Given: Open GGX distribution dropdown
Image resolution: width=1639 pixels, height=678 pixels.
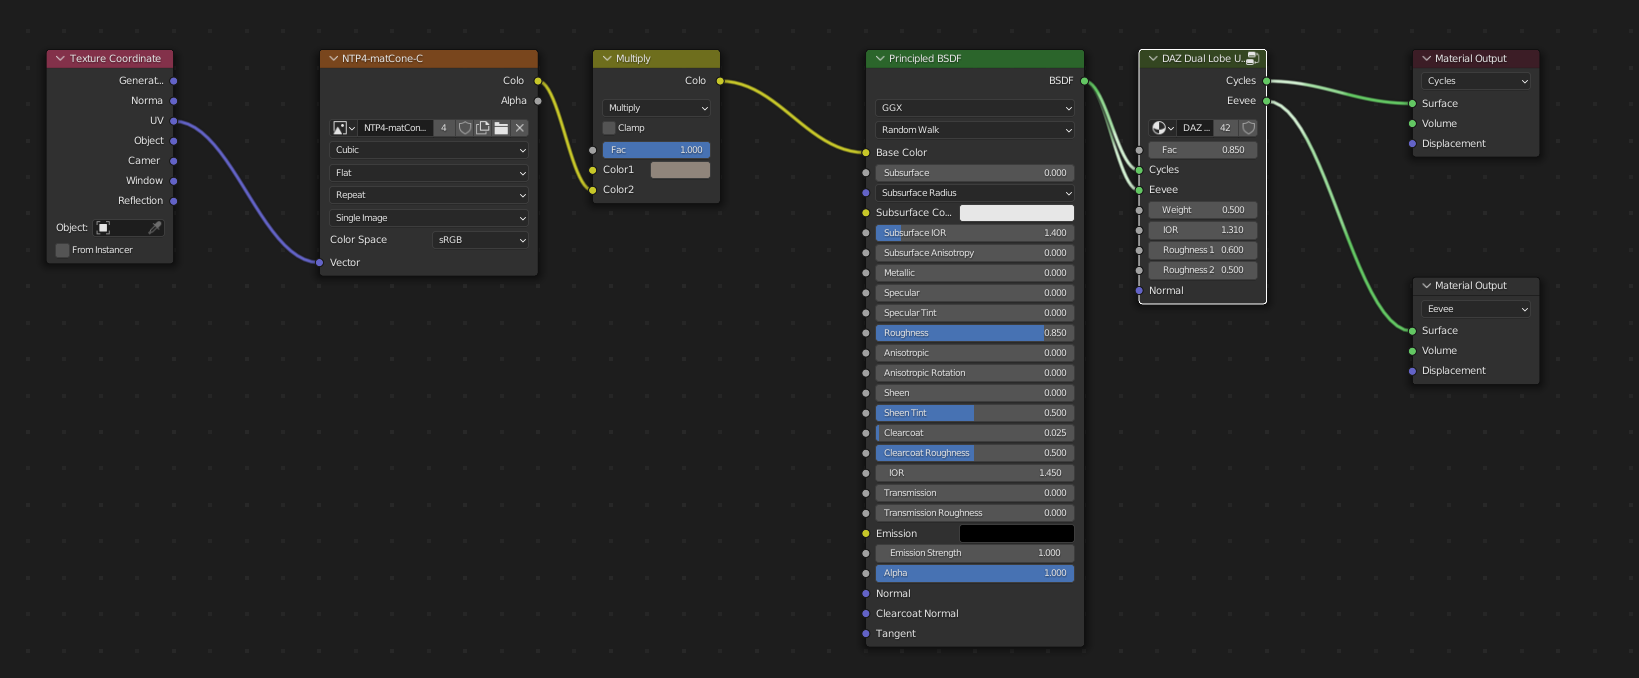Looking at the screenshot, I should (x=975, y=108).
